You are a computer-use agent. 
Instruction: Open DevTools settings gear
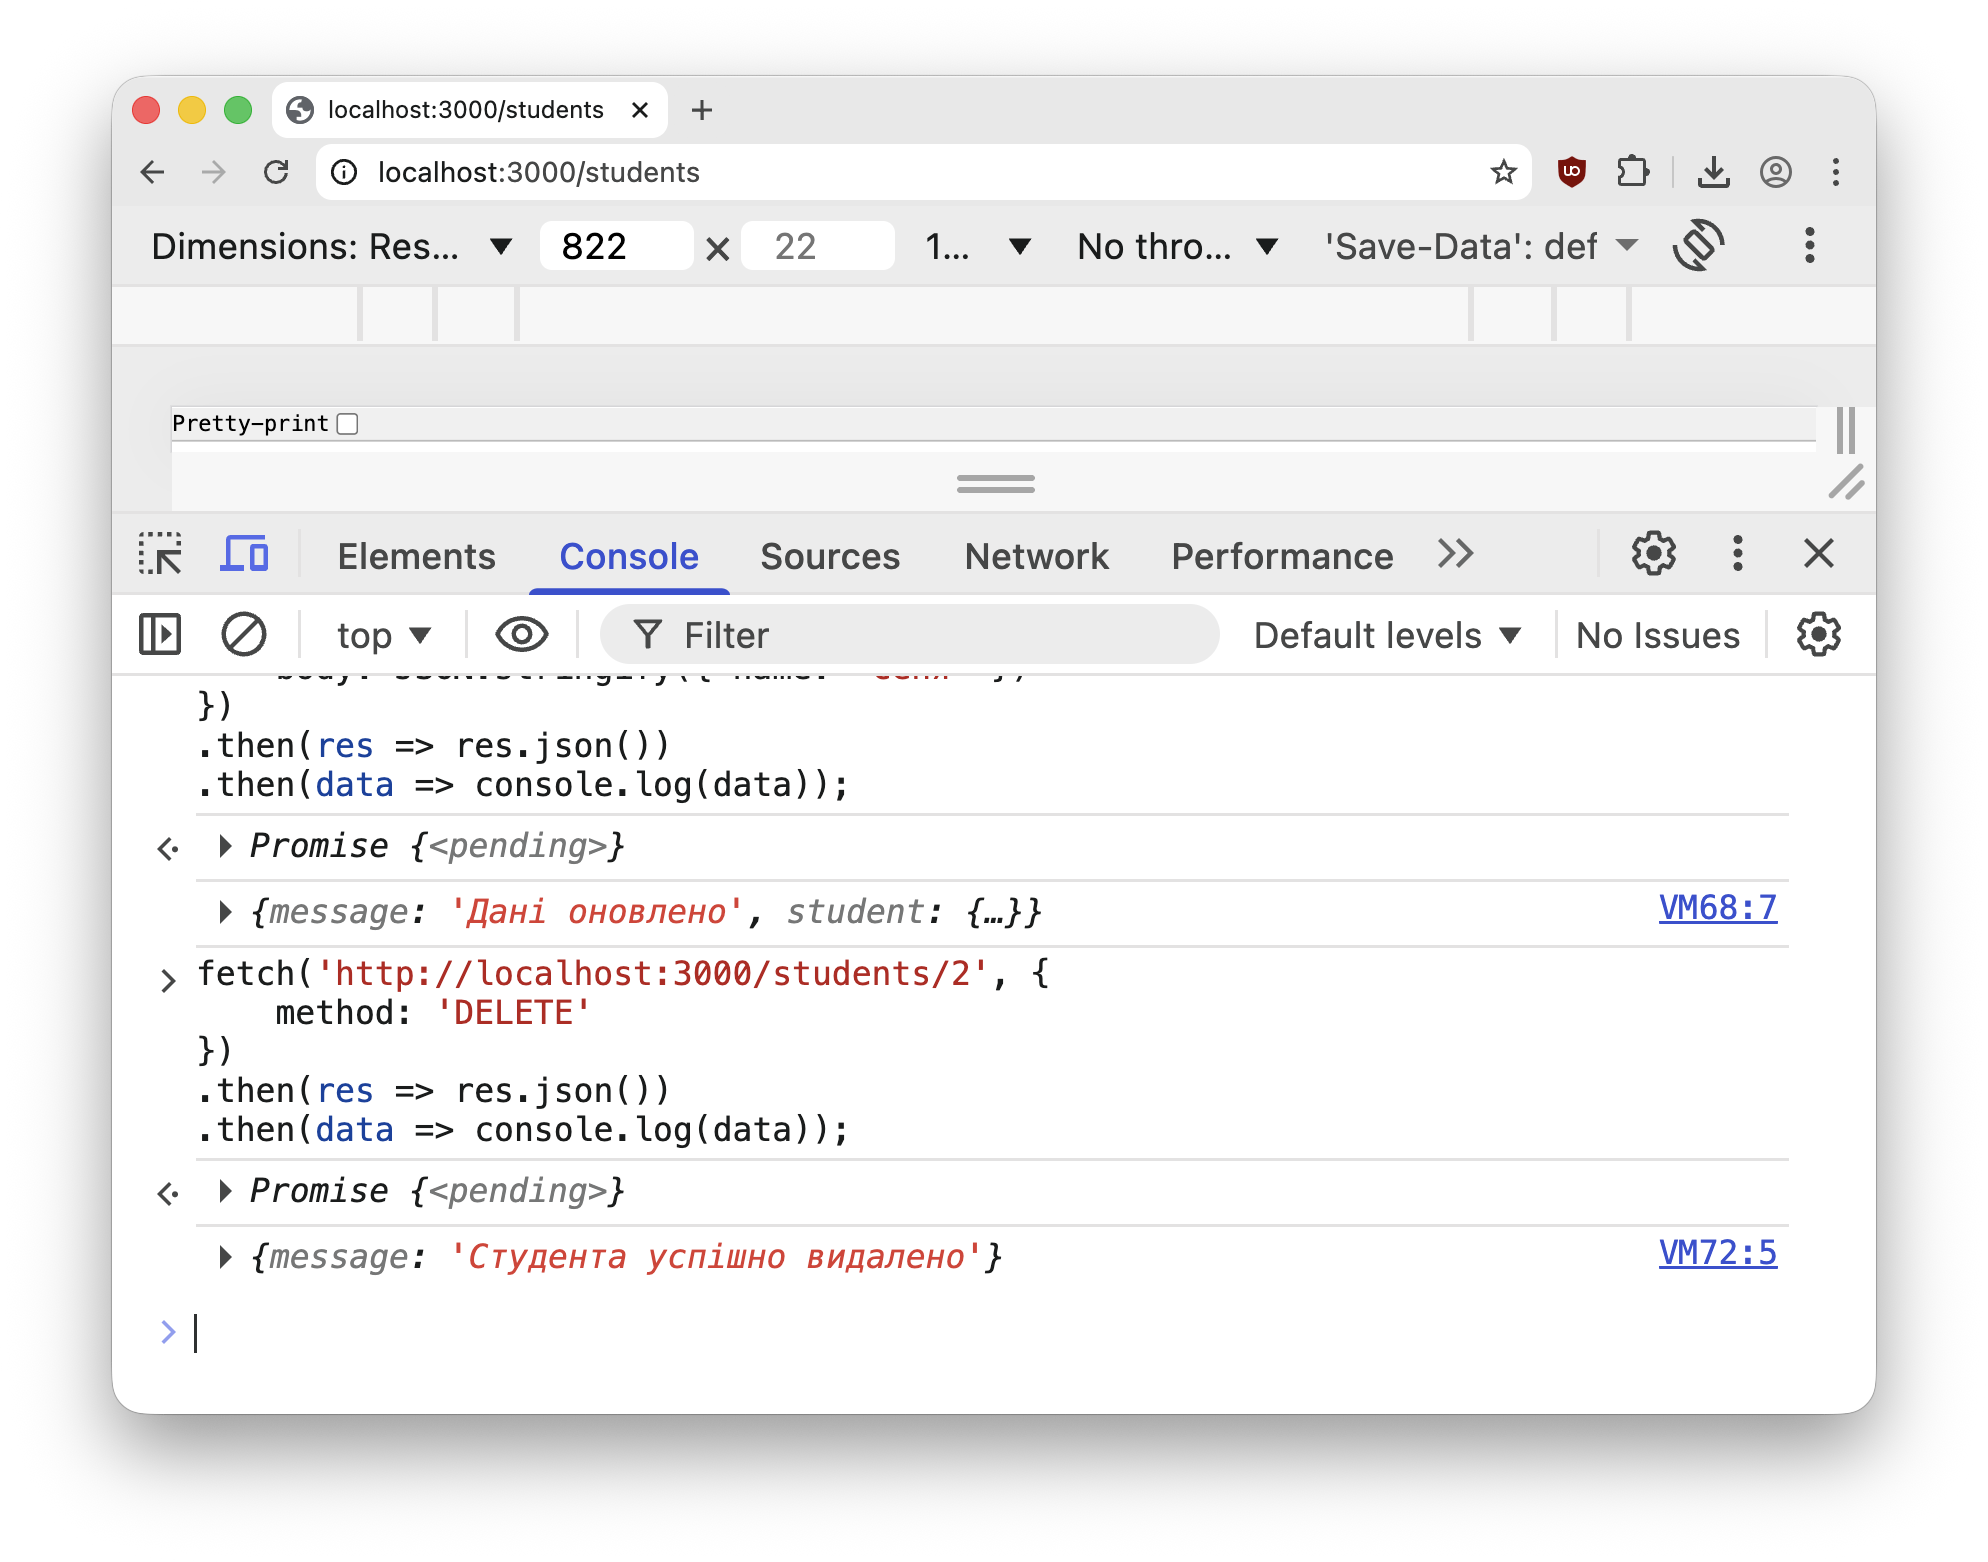(x=1653, y=554)
